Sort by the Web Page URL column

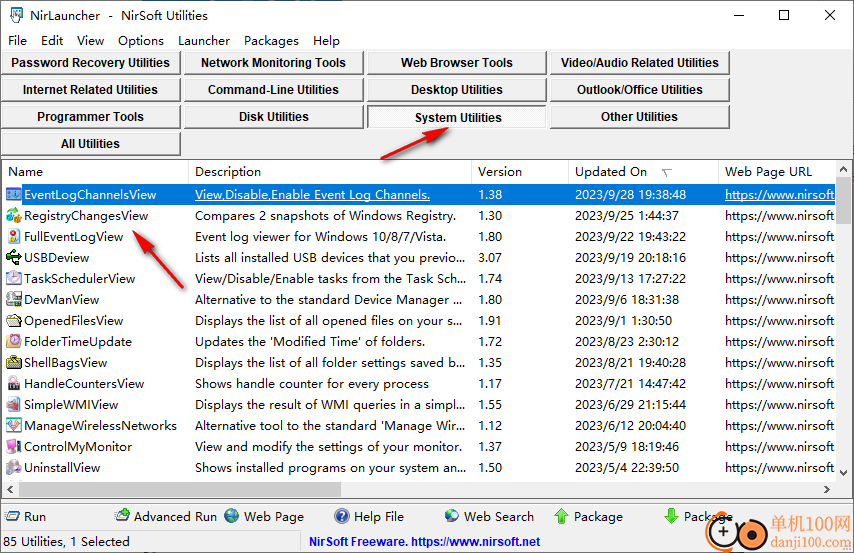click(x=777, y=172)
